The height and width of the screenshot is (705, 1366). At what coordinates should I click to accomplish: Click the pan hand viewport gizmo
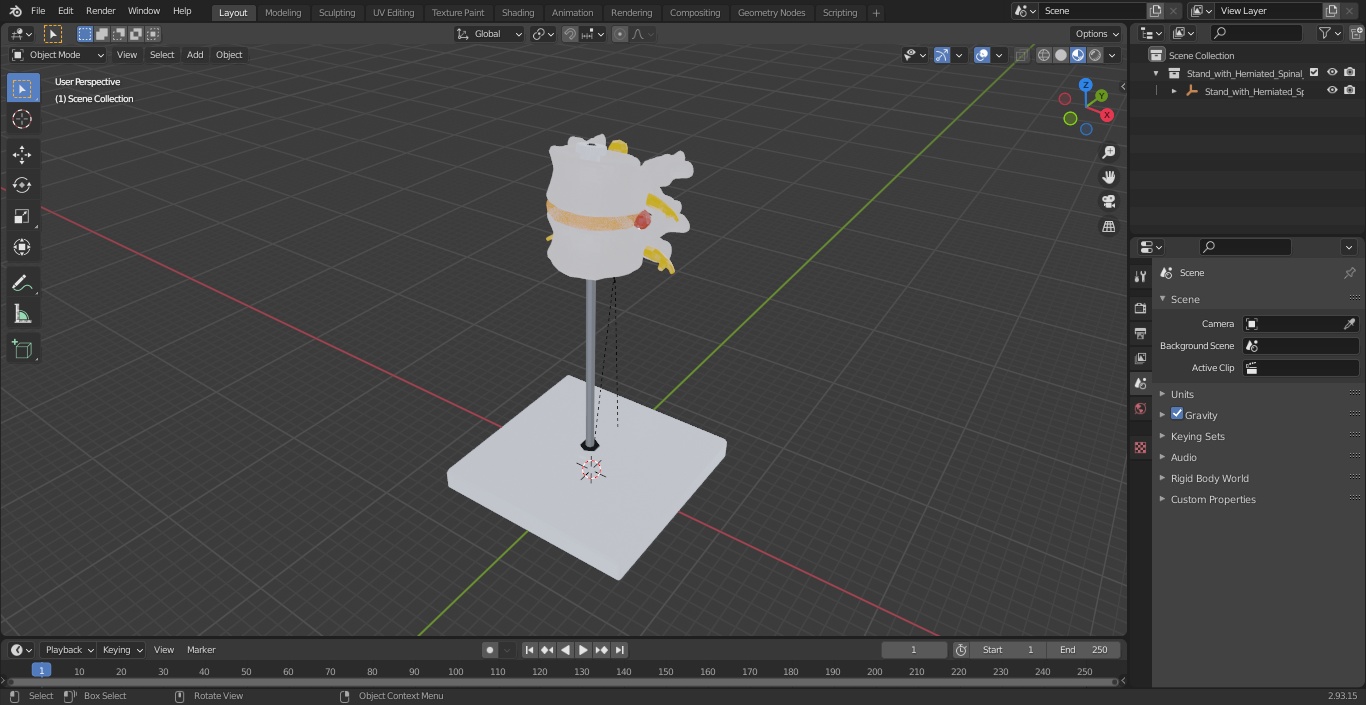point(1108,177)
